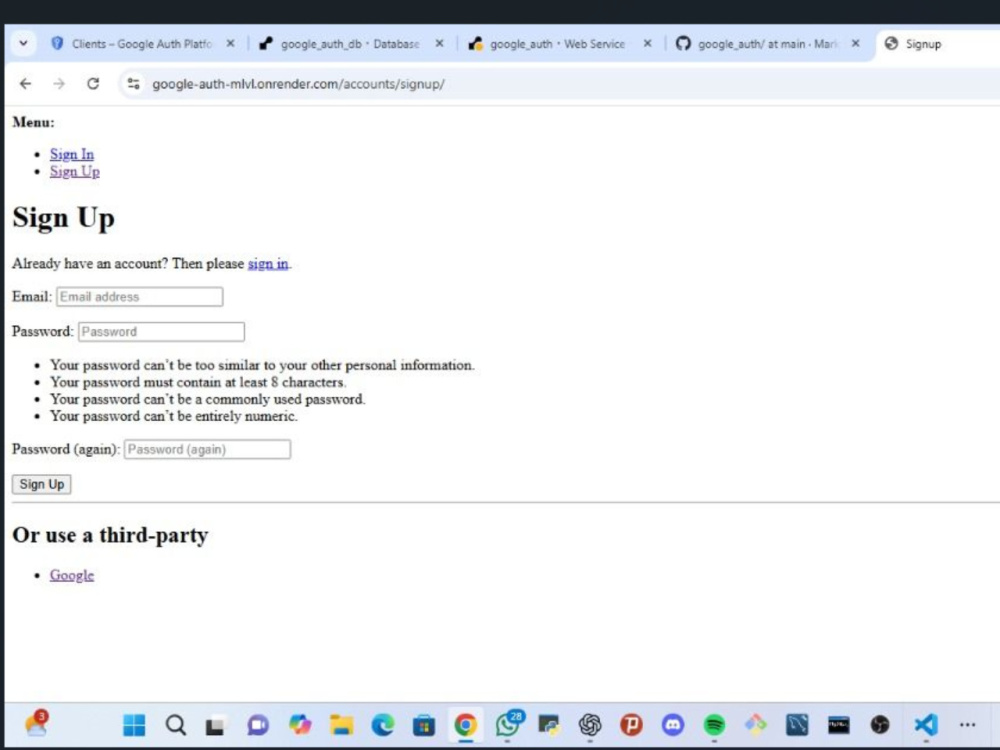
Task: Click the 'Sign Up' page heading
Action: (x=64, y=218)
